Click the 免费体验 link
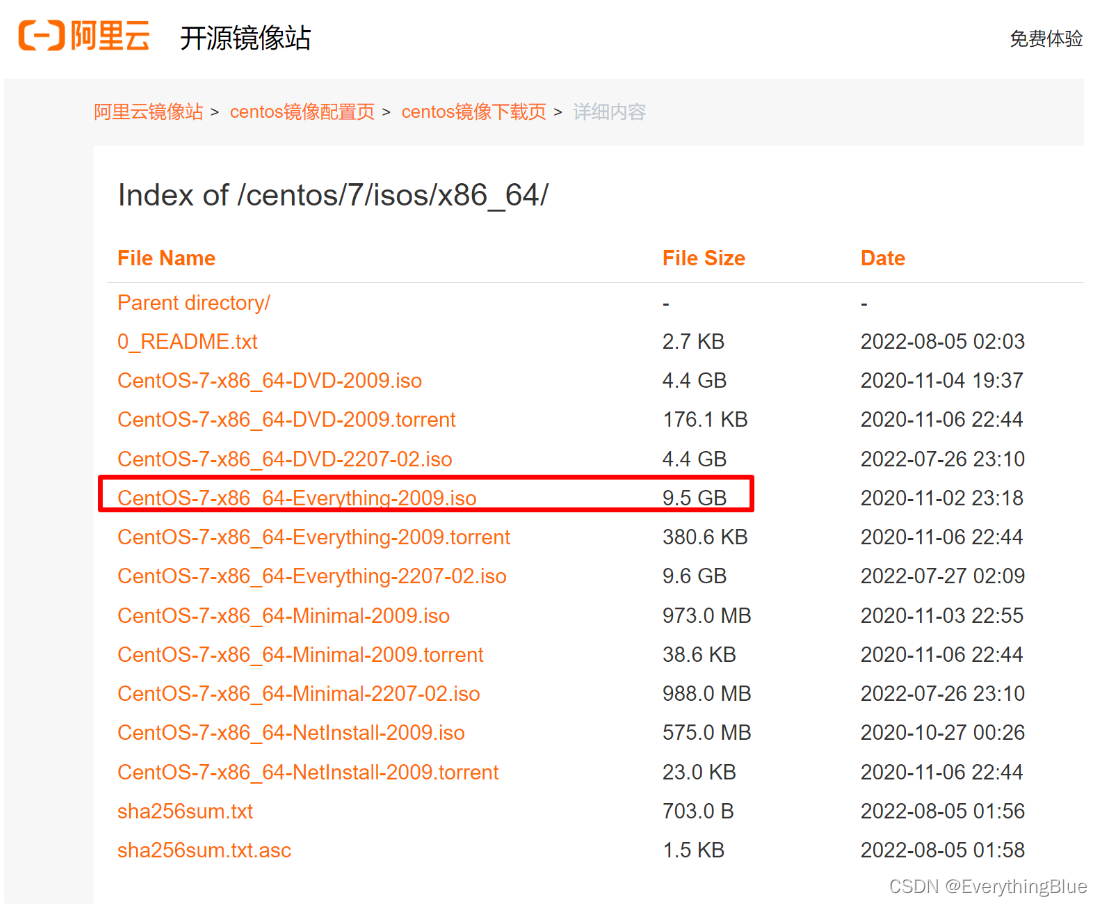This screenshot has width=1102, height=906. pos(1046,38)
